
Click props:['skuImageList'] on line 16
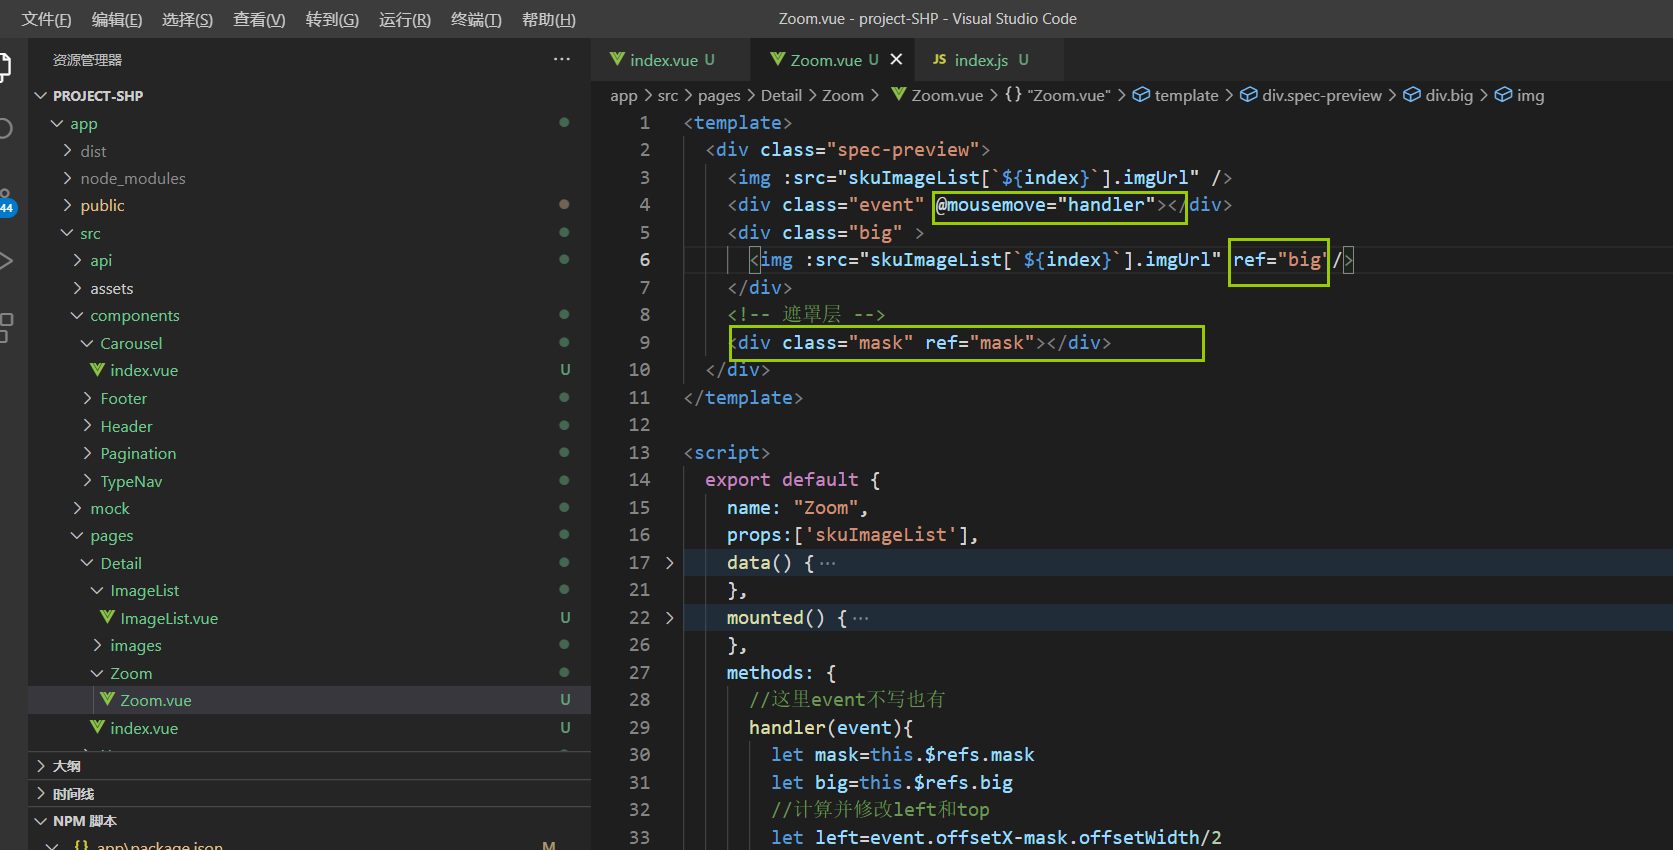pyautogui.click(x=852, y=535)
